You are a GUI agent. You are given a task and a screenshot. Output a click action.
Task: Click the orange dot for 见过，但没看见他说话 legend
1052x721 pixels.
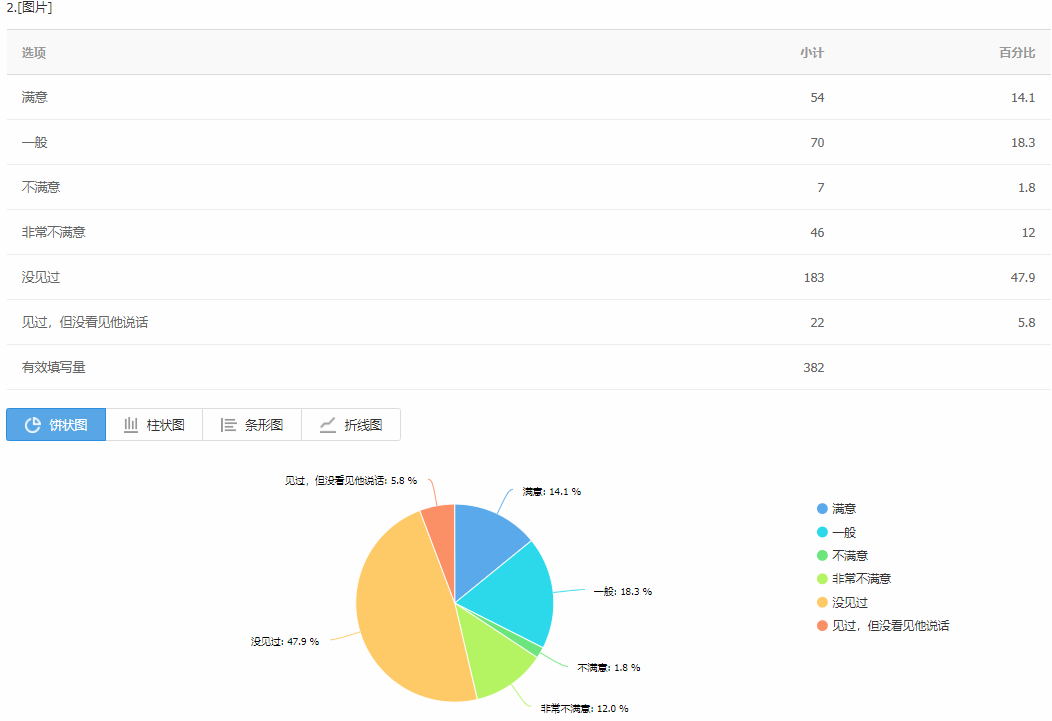point(822,626)
